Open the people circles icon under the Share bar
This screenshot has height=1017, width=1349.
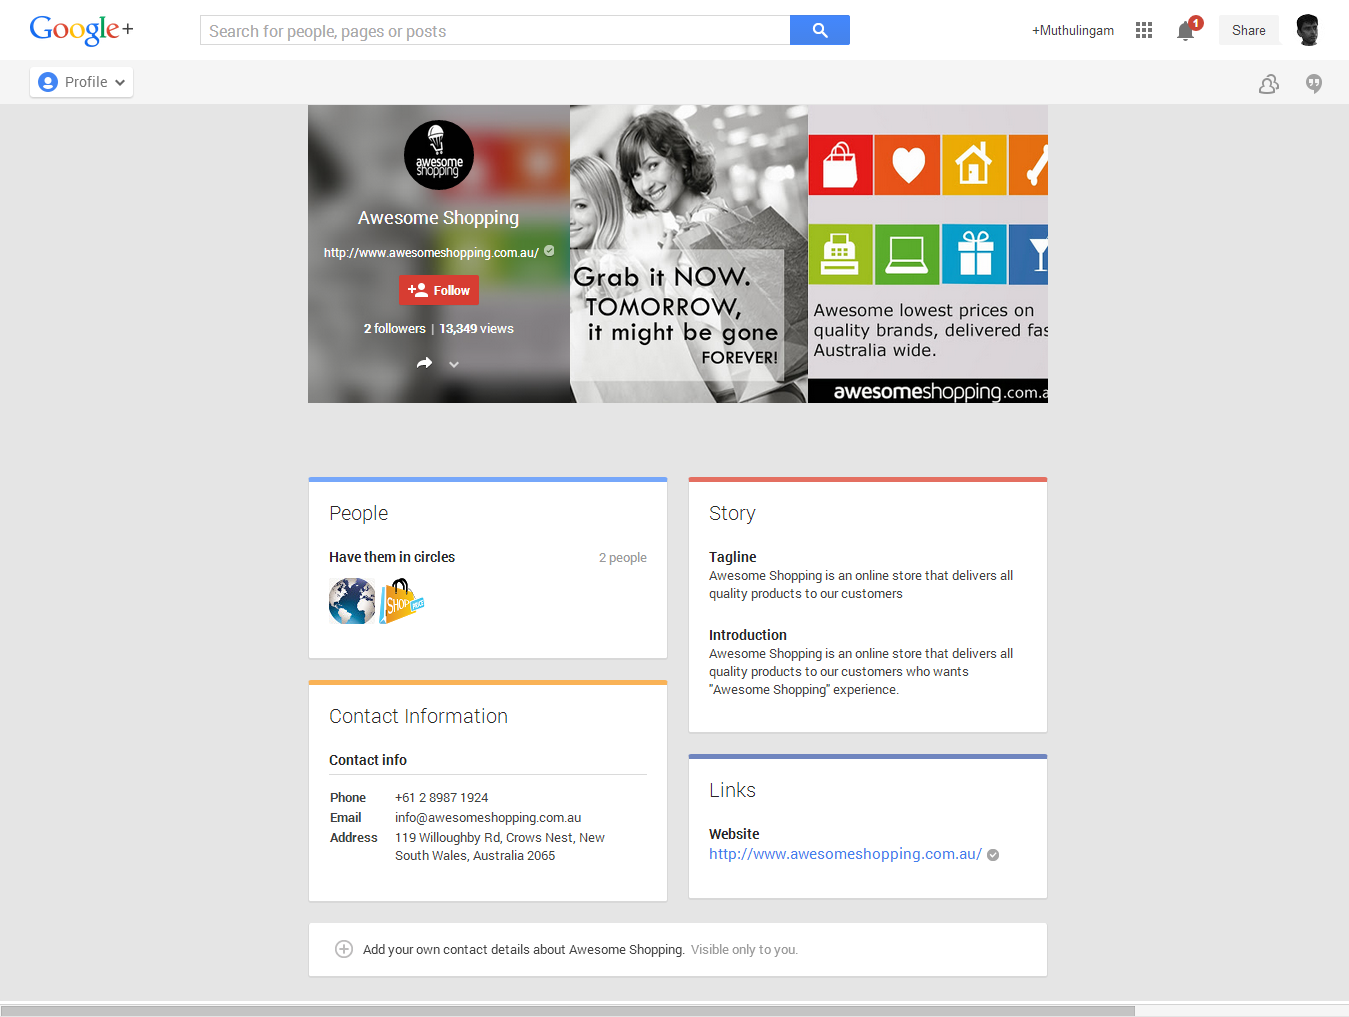click(x=1269, y=84)
